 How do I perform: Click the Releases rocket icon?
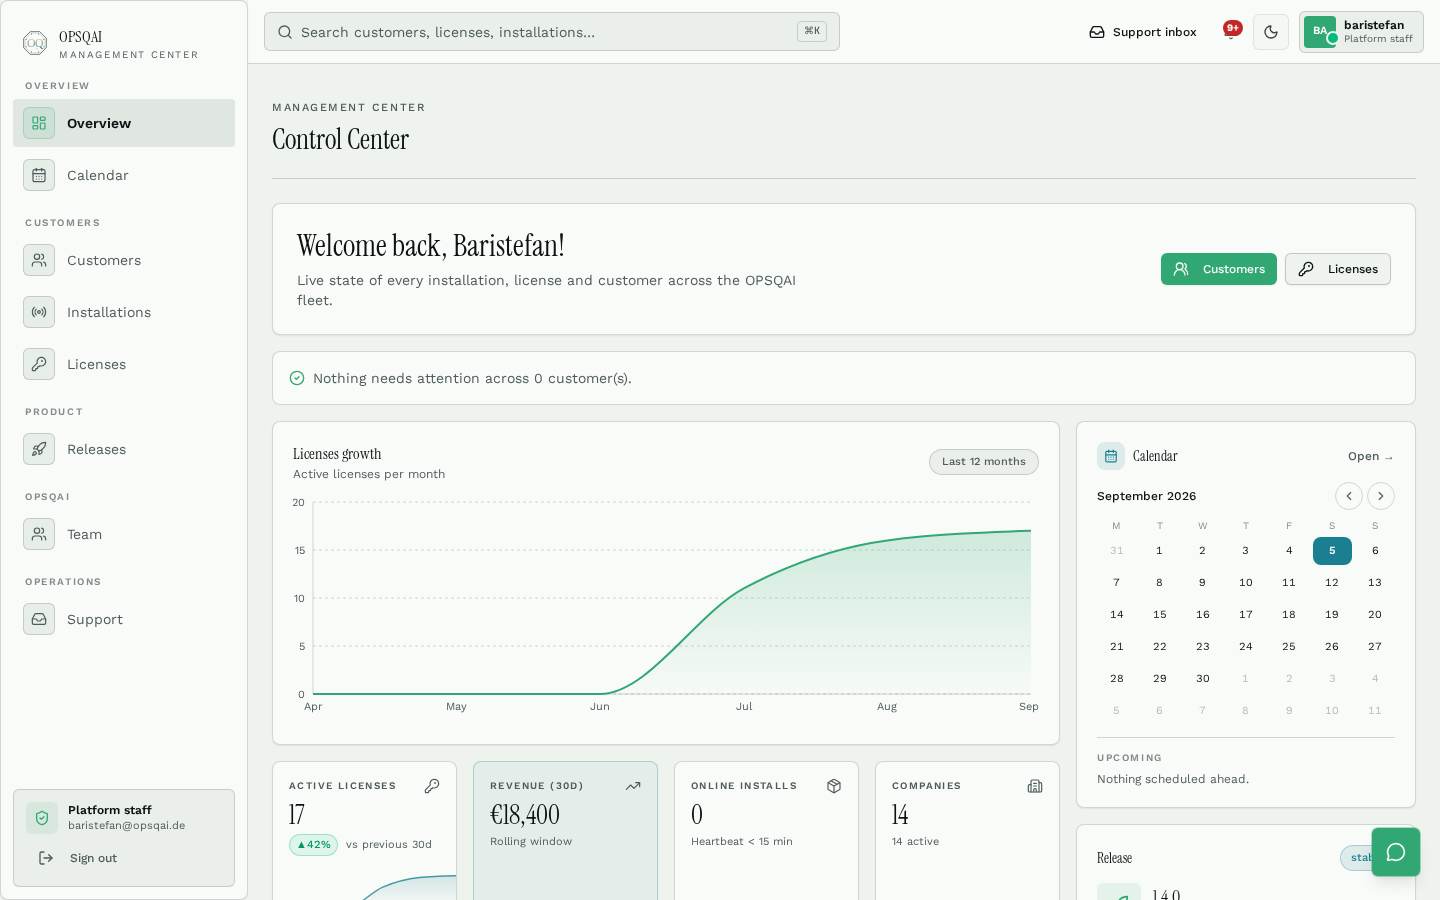tap(39, 449)
